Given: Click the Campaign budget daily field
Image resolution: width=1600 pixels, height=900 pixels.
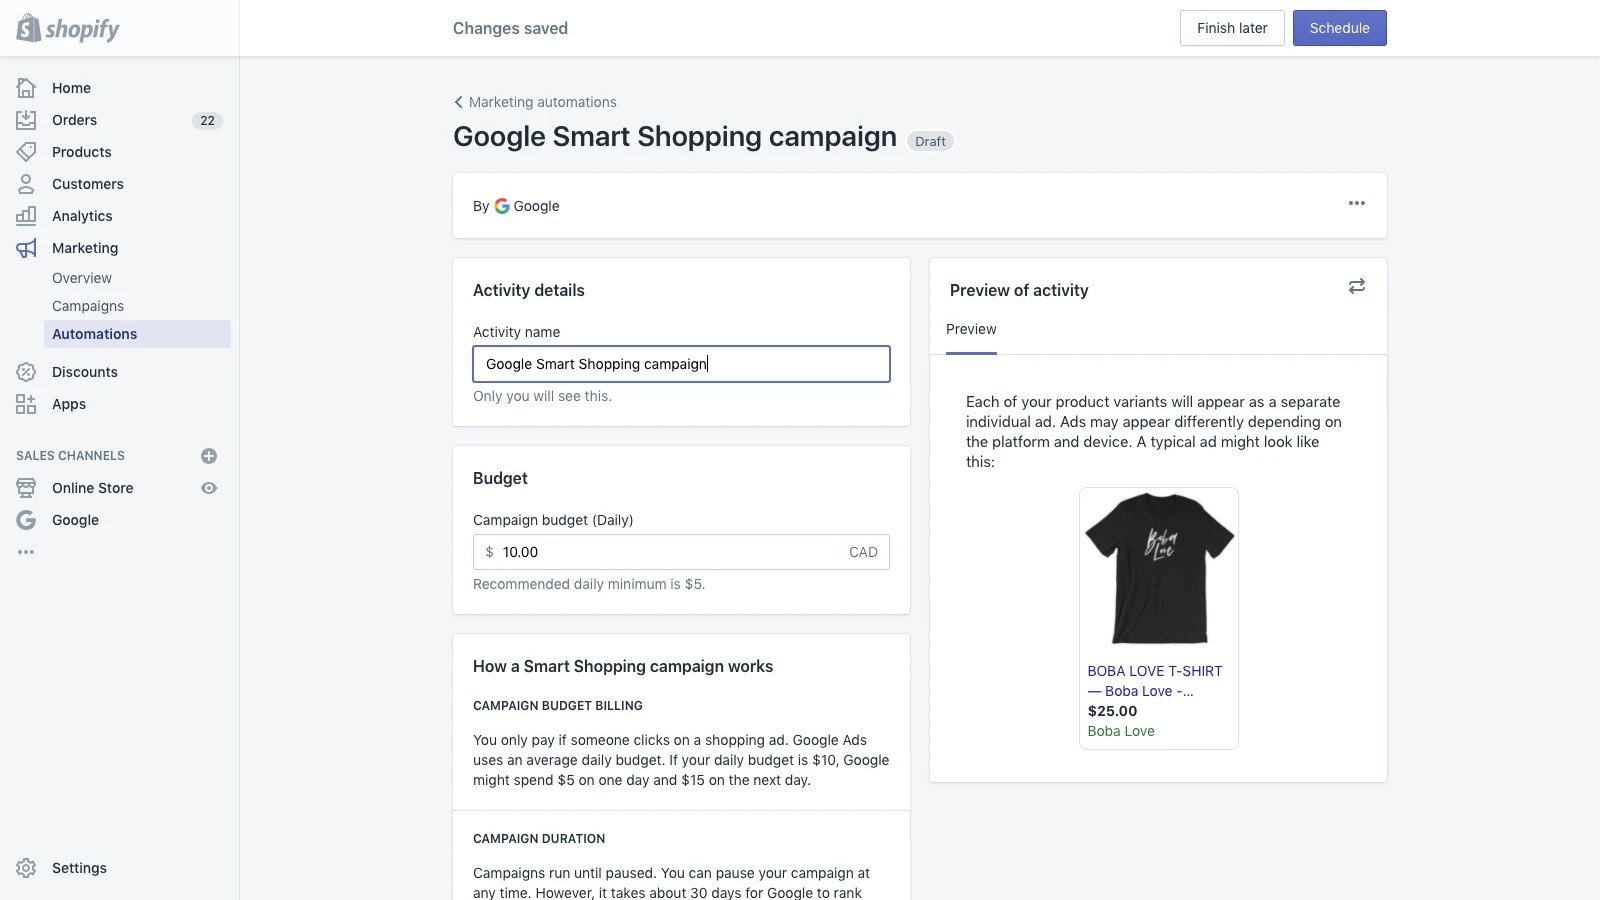Looking at the screenshot, I should point(670,552).
